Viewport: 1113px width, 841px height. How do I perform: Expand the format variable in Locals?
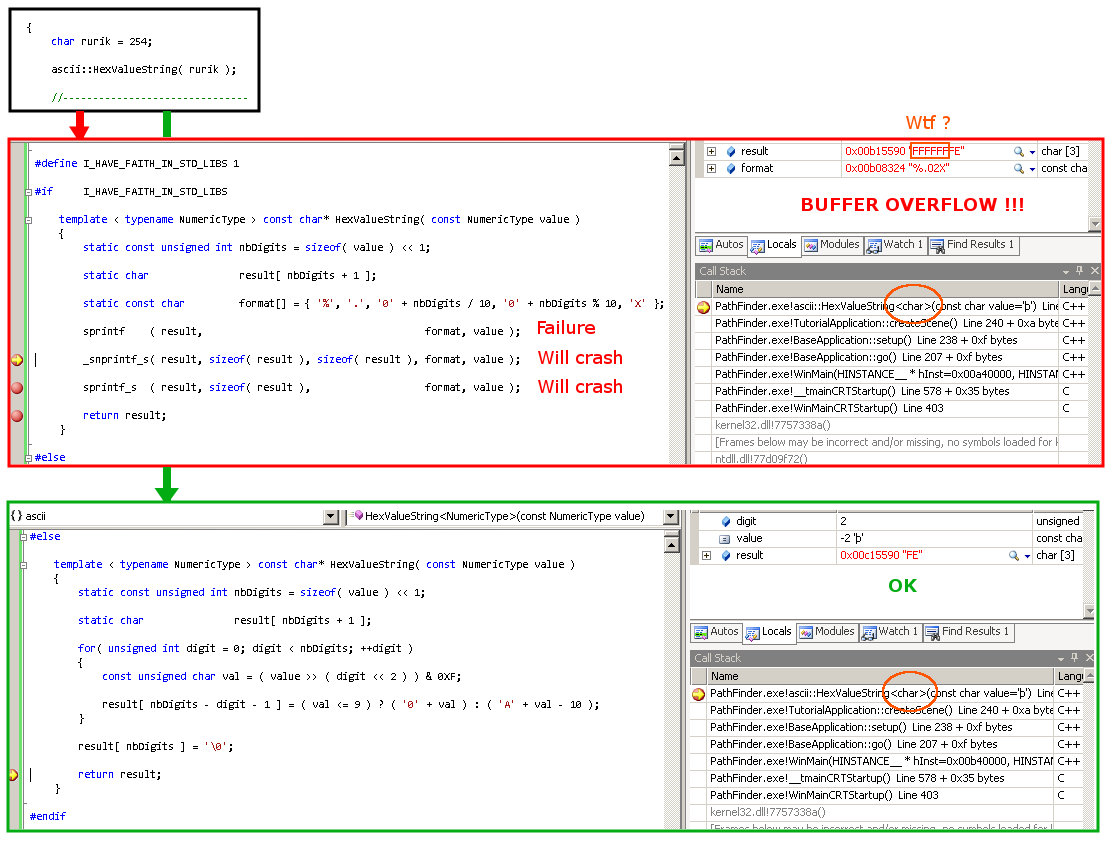pyautogui.click(x=711, y=169)
